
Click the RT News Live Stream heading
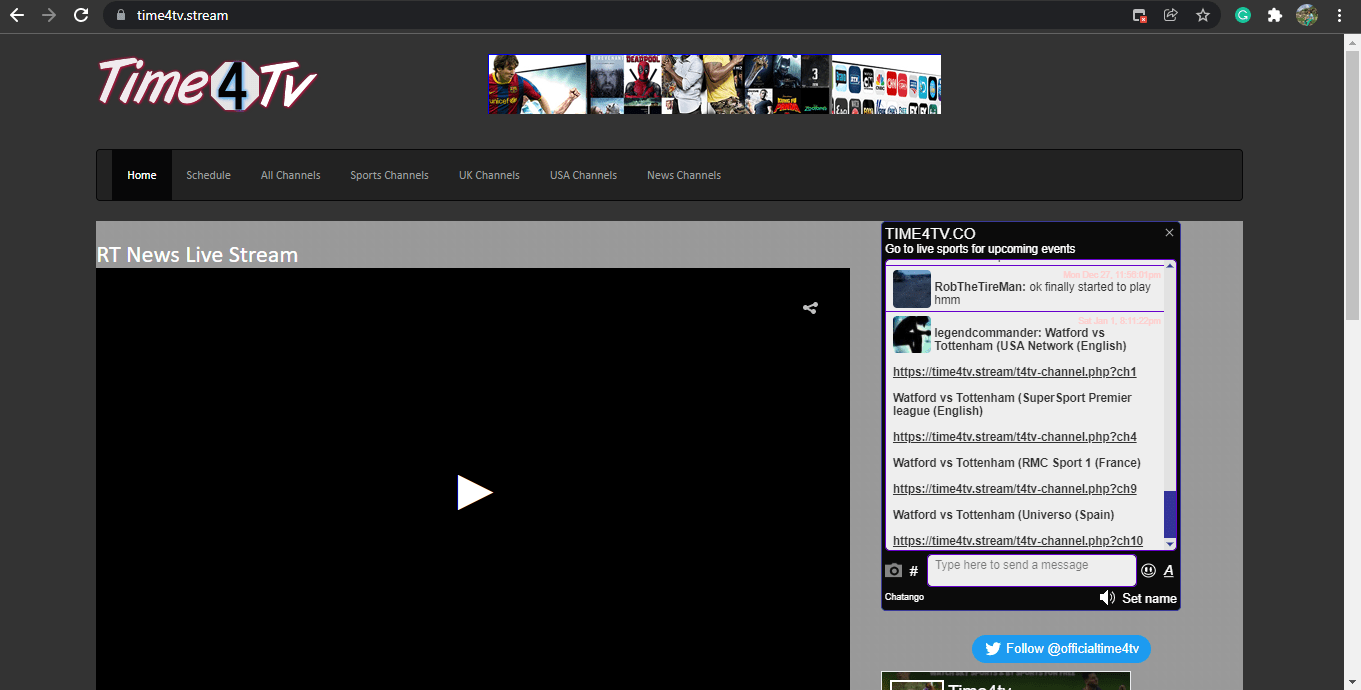[x=197, y=255]
